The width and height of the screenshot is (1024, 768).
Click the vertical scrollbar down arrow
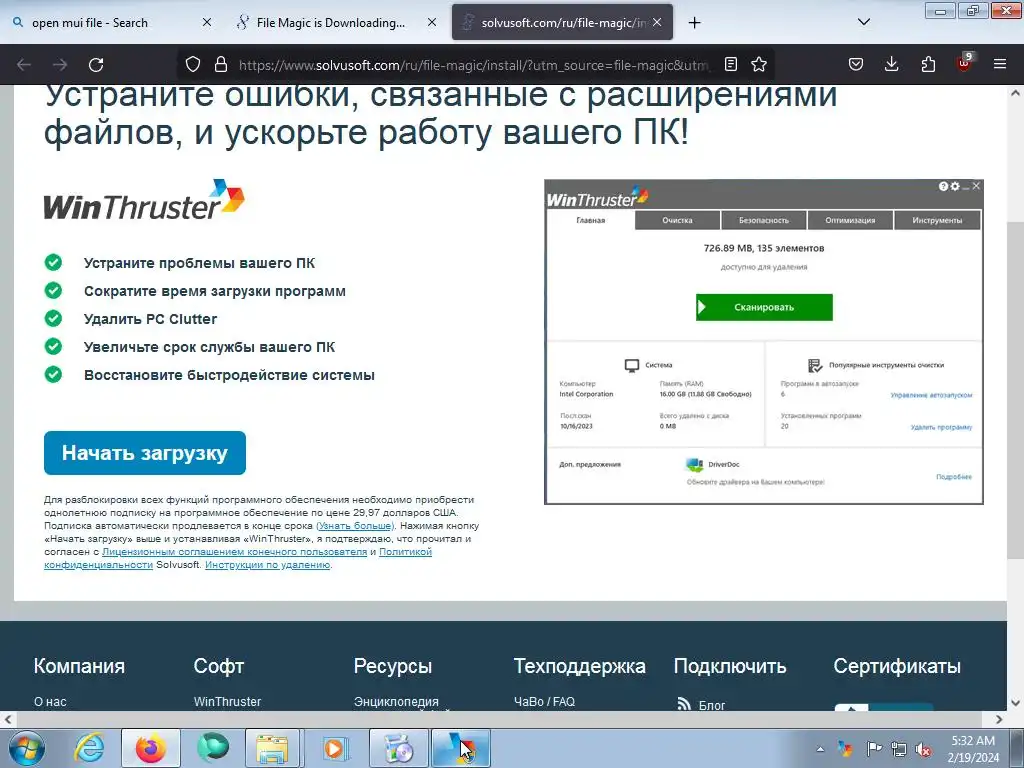coord(1016,703)
